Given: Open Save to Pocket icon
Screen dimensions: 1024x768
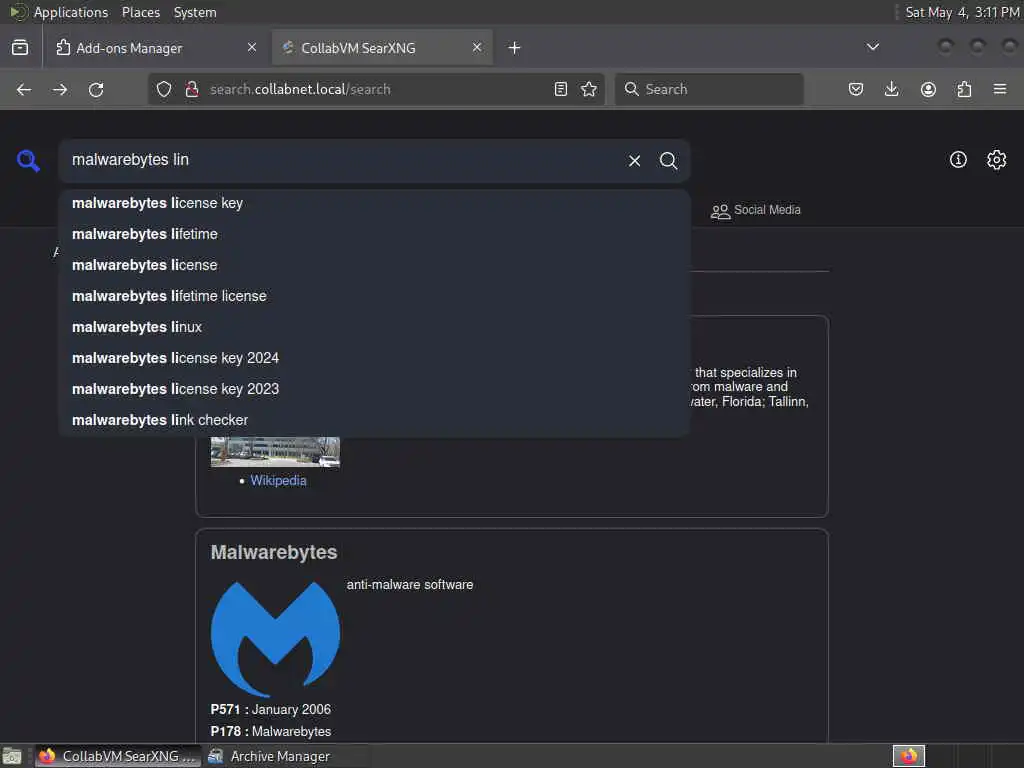Looking at the screenshot, I should (x=856, y=89).
